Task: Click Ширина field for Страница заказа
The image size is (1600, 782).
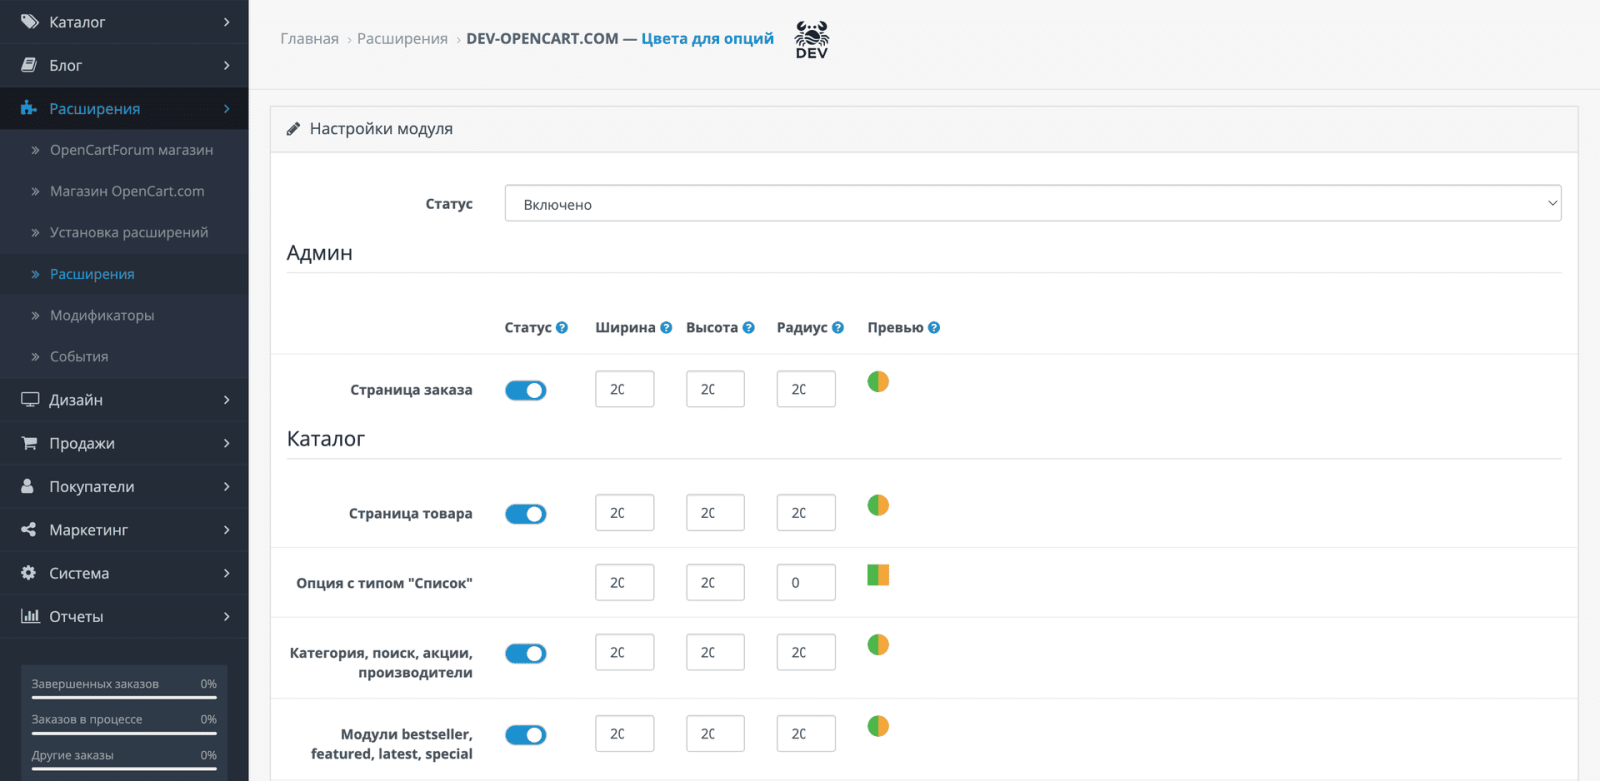Action: click(625, 389)
